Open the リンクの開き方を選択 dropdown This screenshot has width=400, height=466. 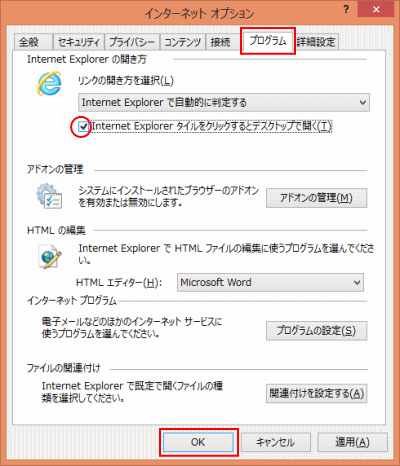(224, 102)
